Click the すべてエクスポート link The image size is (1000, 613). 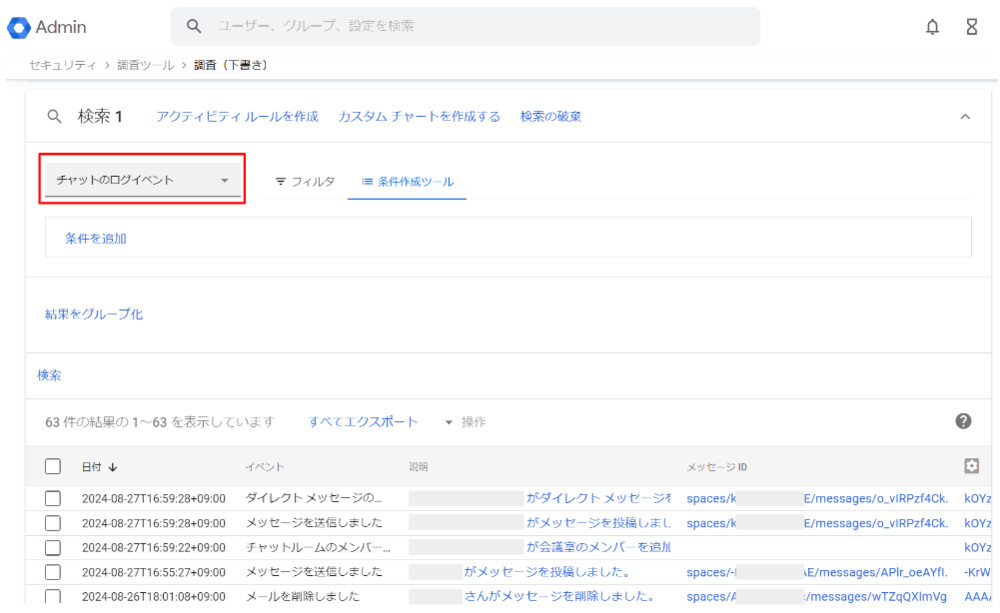pos(363,422)
